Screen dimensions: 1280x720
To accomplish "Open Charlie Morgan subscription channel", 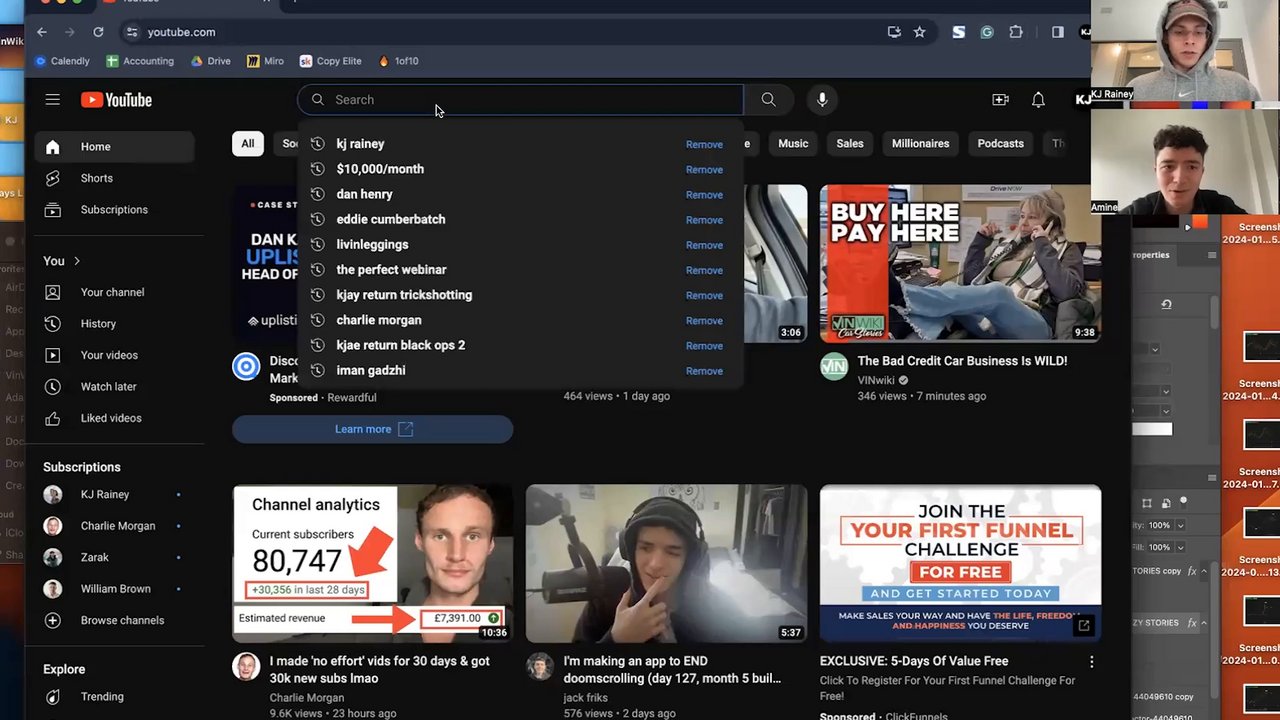I will point(114,526).
